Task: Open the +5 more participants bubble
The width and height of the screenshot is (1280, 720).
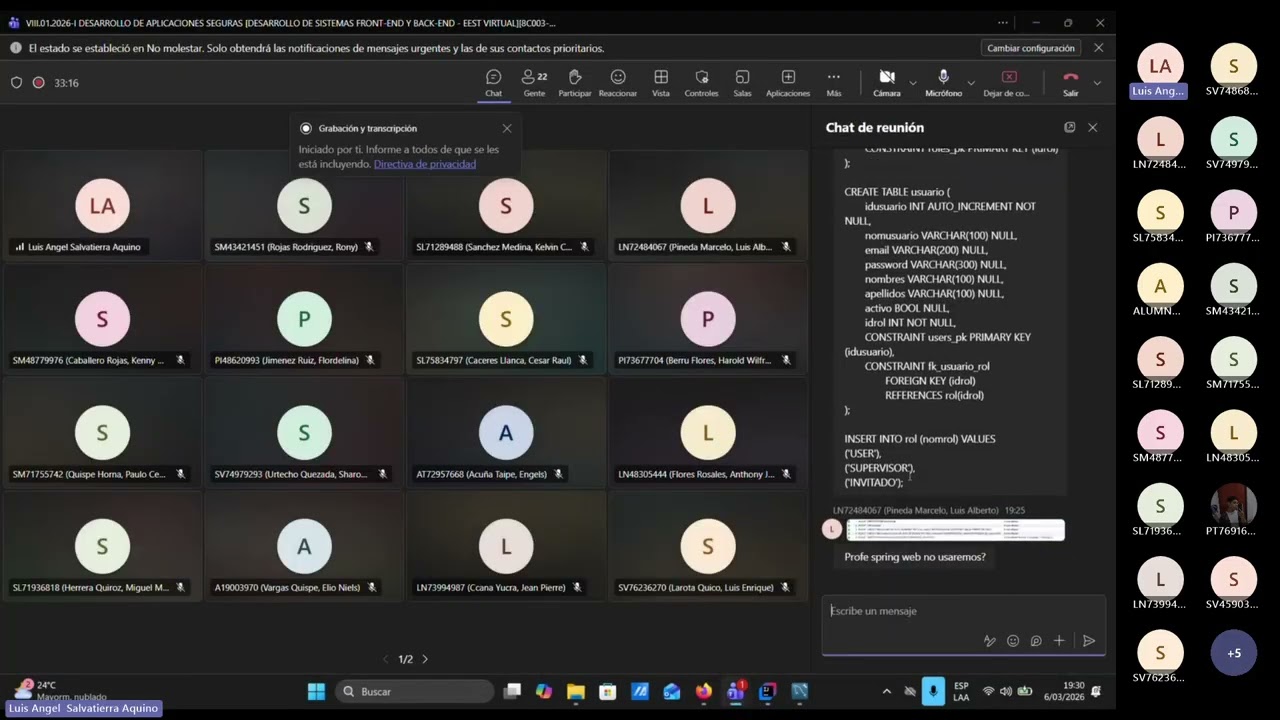Action: click(1234, 653)
